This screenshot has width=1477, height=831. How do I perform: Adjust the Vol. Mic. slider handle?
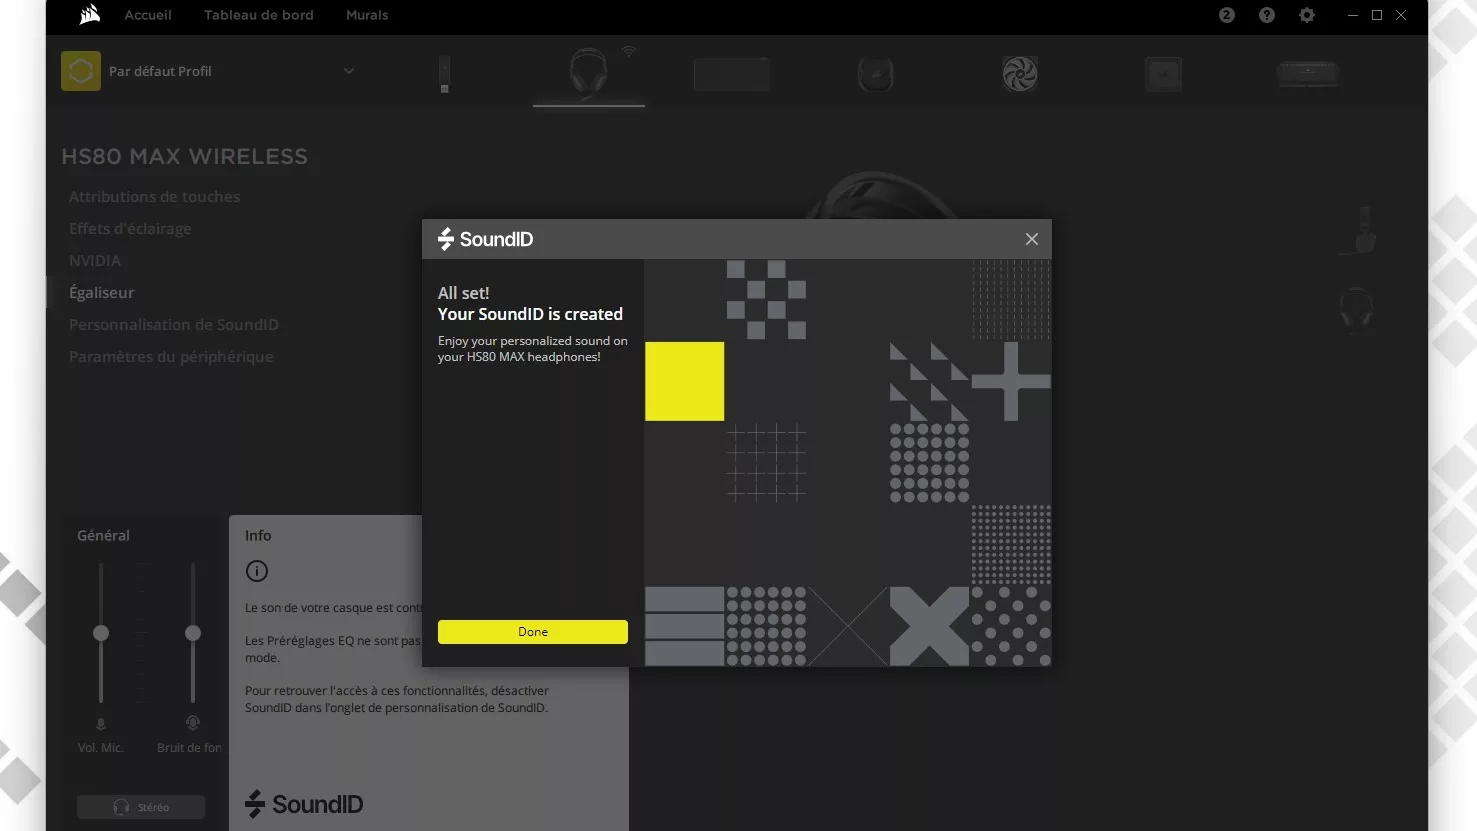(x=101, y=633)
